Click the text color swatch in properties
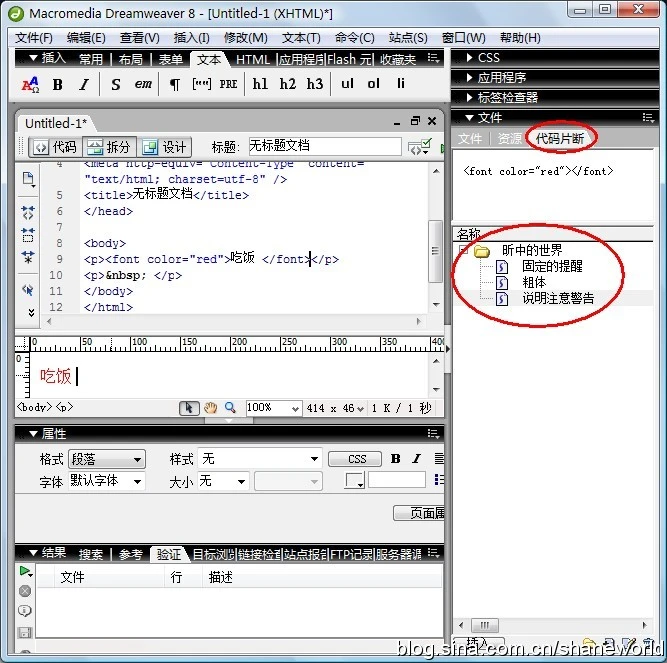Screen dimensions: 667x663 [x=355, y=481]
